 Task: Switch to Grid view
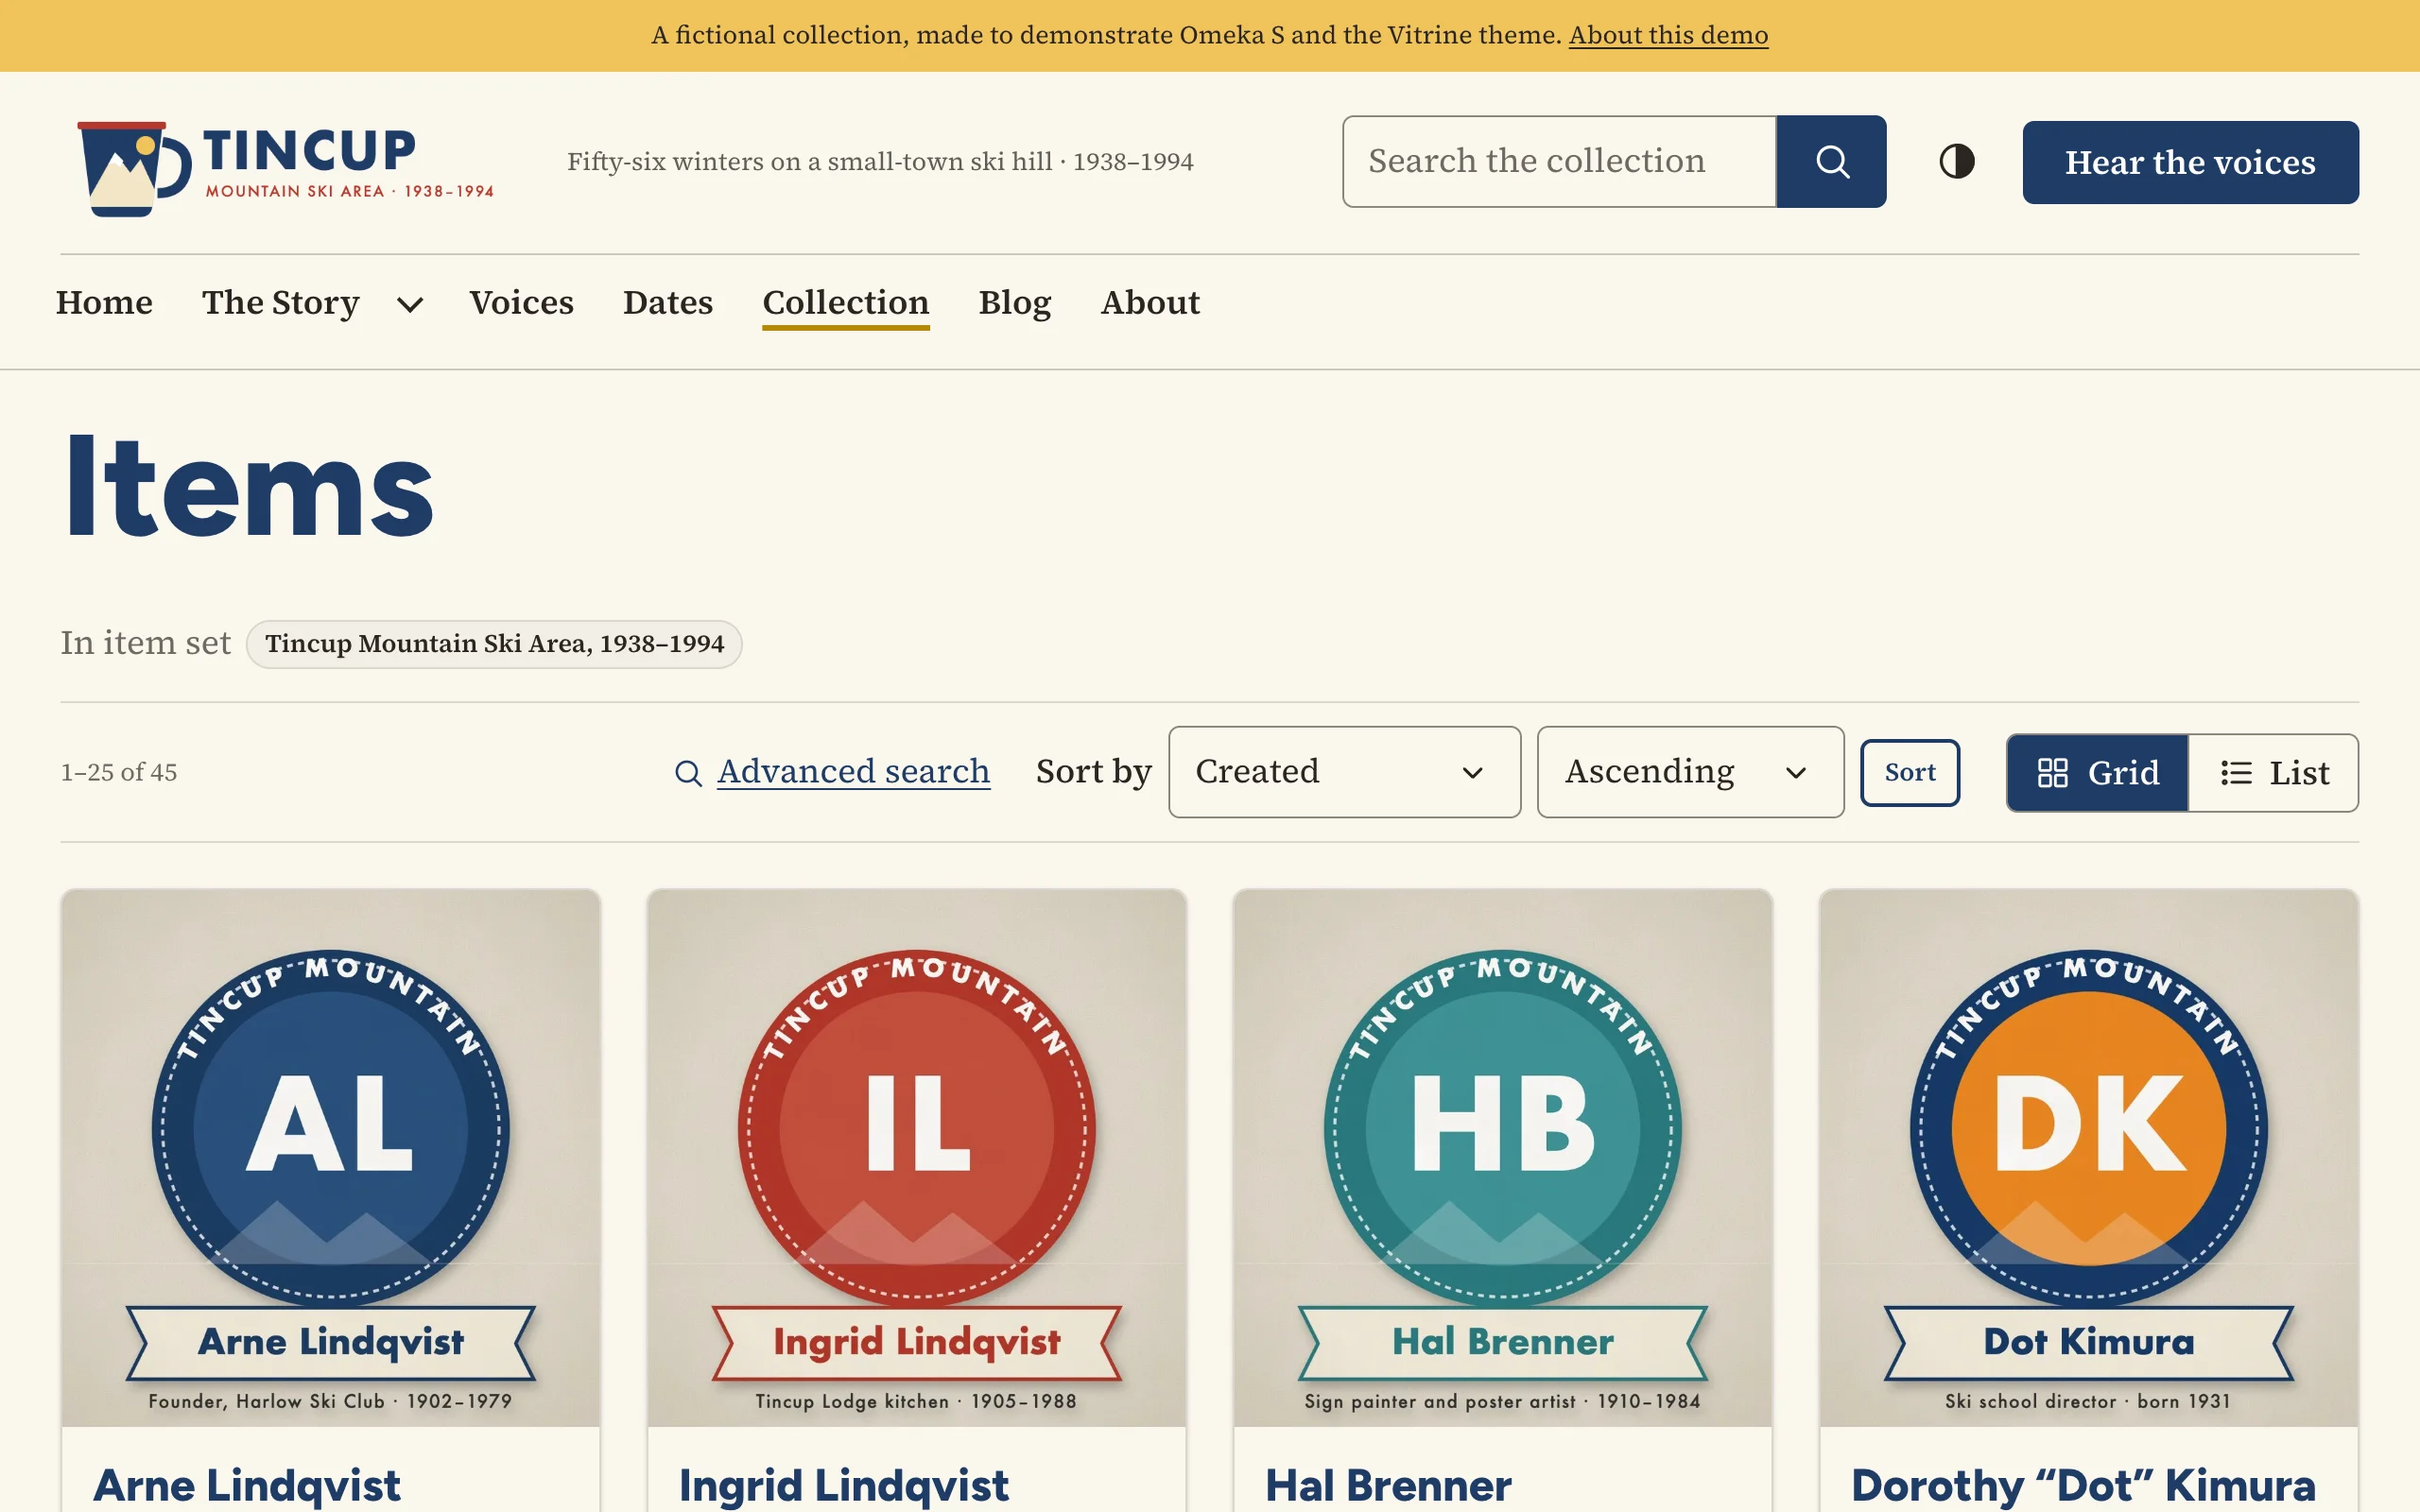tap(2097, 773)
